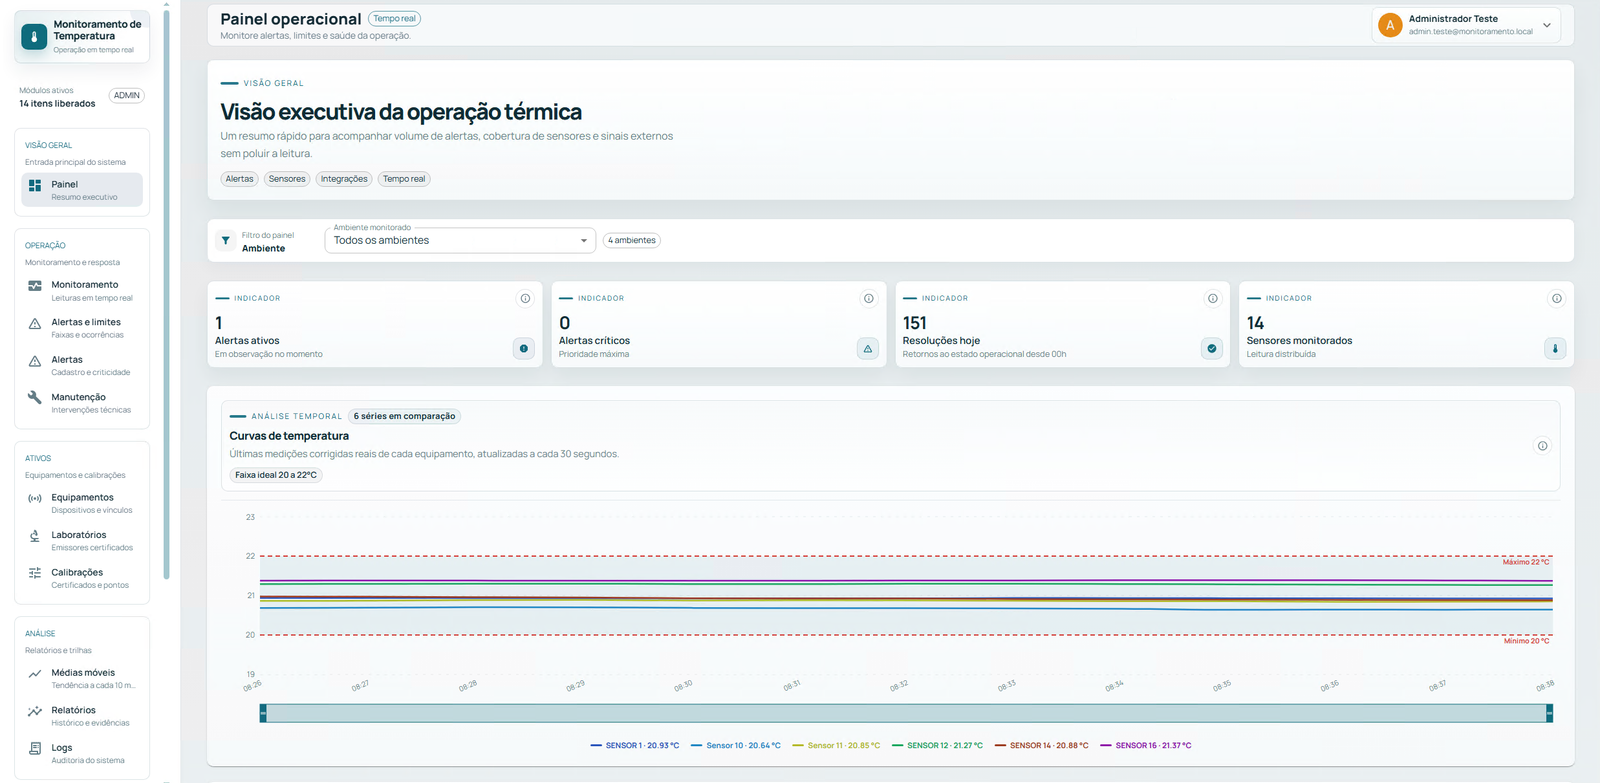Go to Equipamentos in the sidebar
This screenshot has width=1600, height=783.
82,503
